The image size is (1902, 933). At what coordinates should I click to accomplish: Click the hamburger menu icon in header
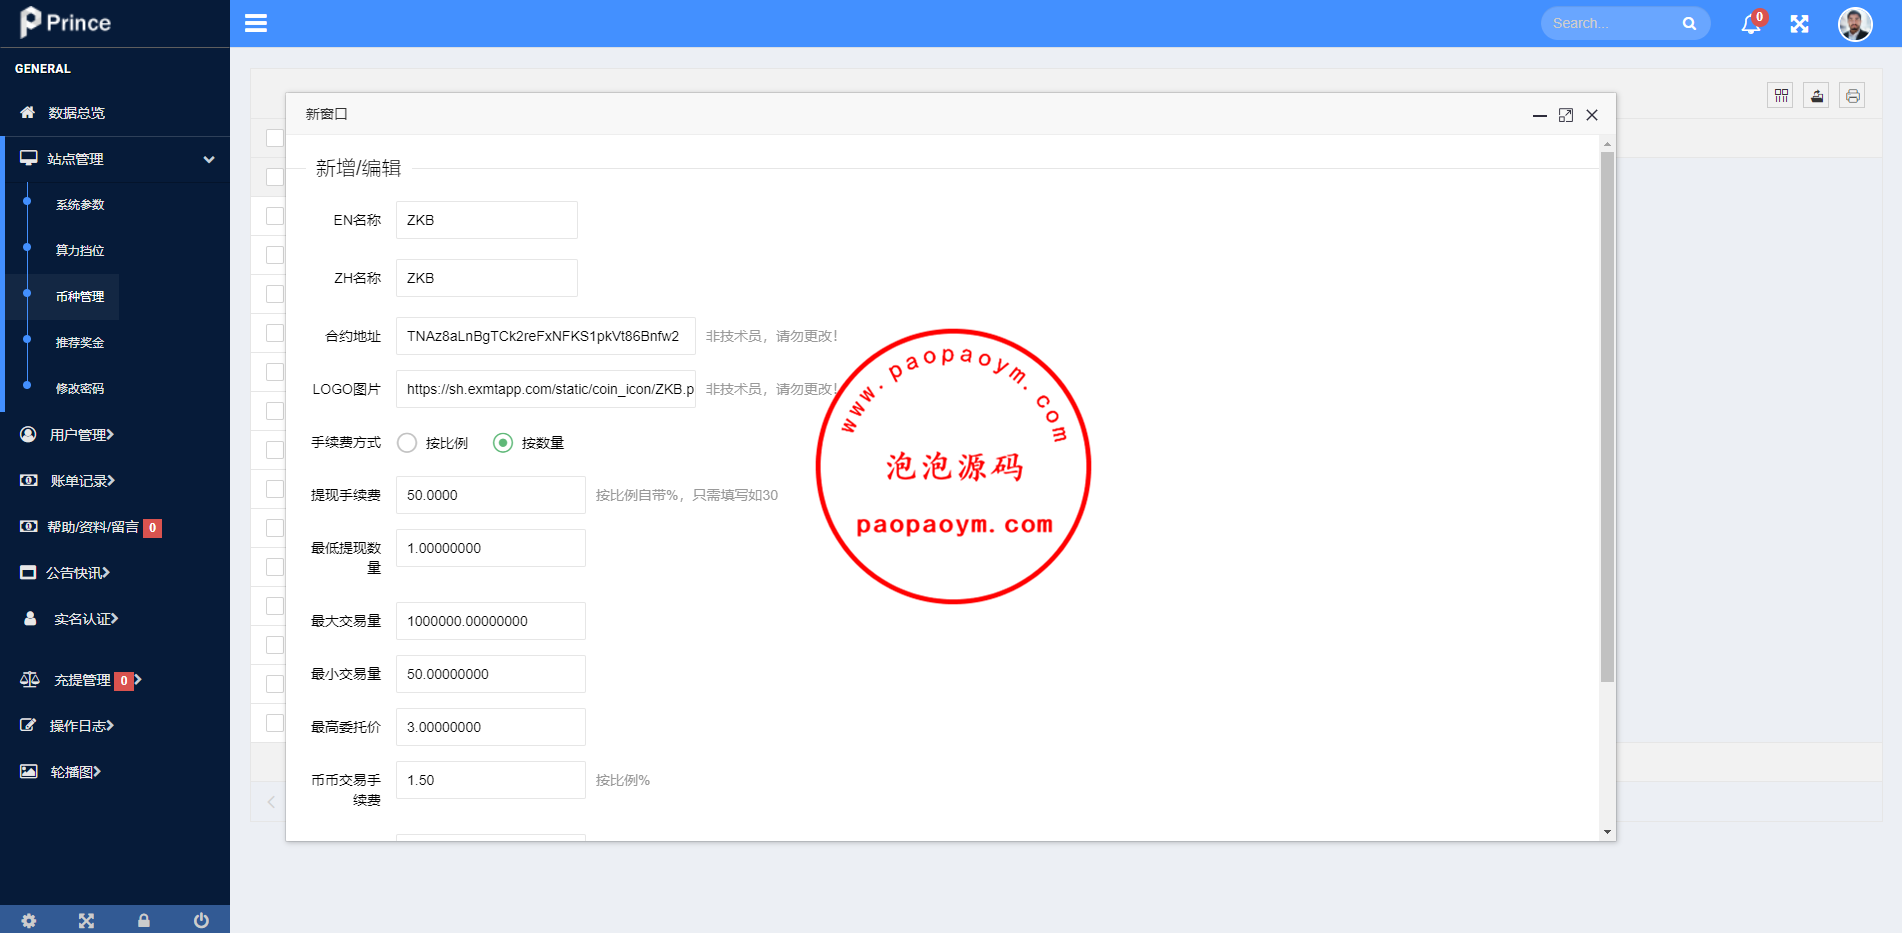(x=256, y=23)
